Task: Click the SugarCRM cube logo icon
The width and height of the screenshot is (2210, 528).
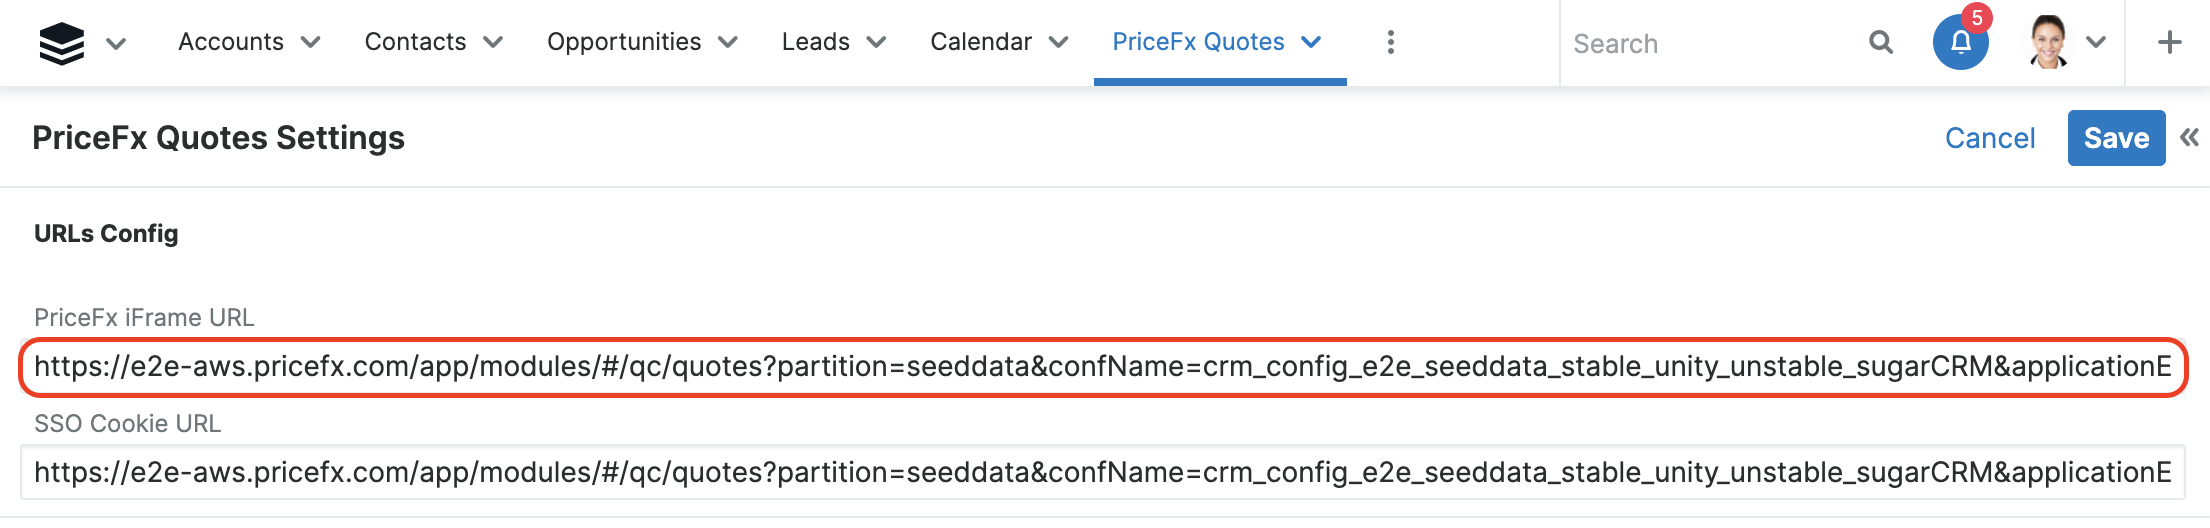Action: click(x=61, y=43)
